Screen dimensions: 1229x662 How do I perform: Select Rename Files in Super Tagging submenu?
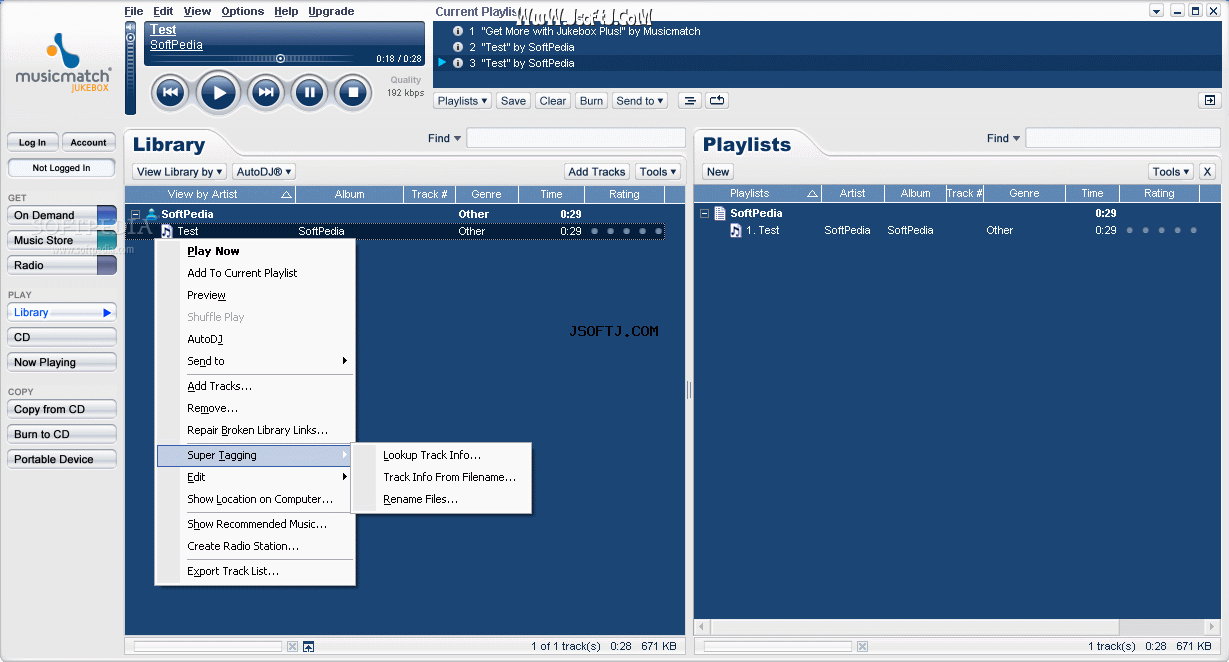tap(441, 499)
